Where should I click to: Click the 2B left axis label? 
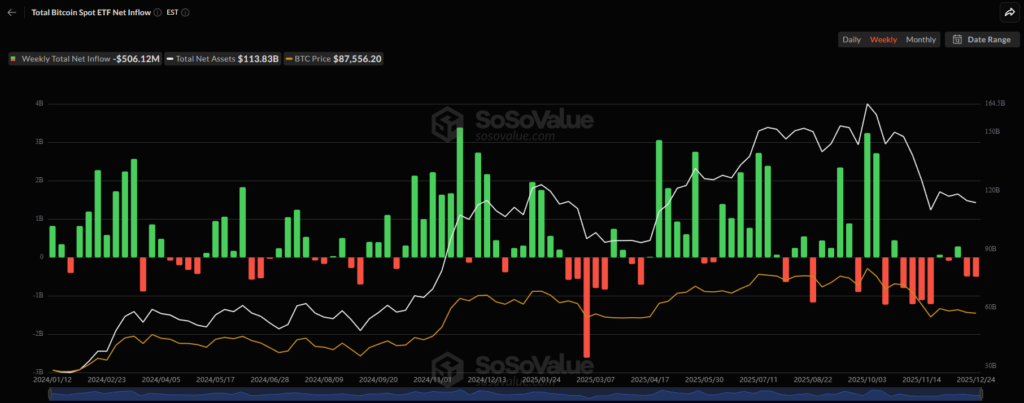(39, 180)
